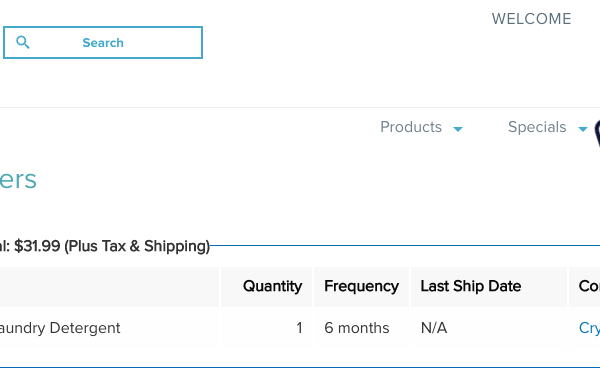Open the Products menu
600x388 pixels.
(x=411, y=127)
